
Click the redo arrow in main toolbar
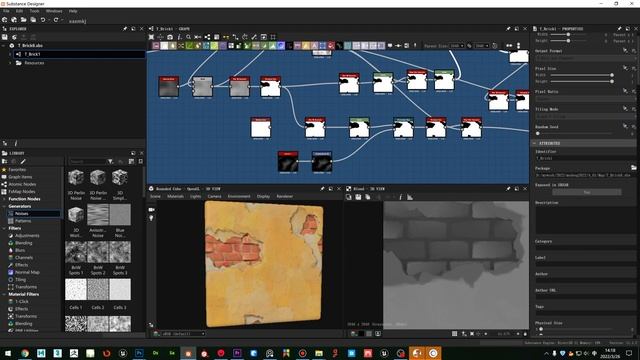coord(56,20)
